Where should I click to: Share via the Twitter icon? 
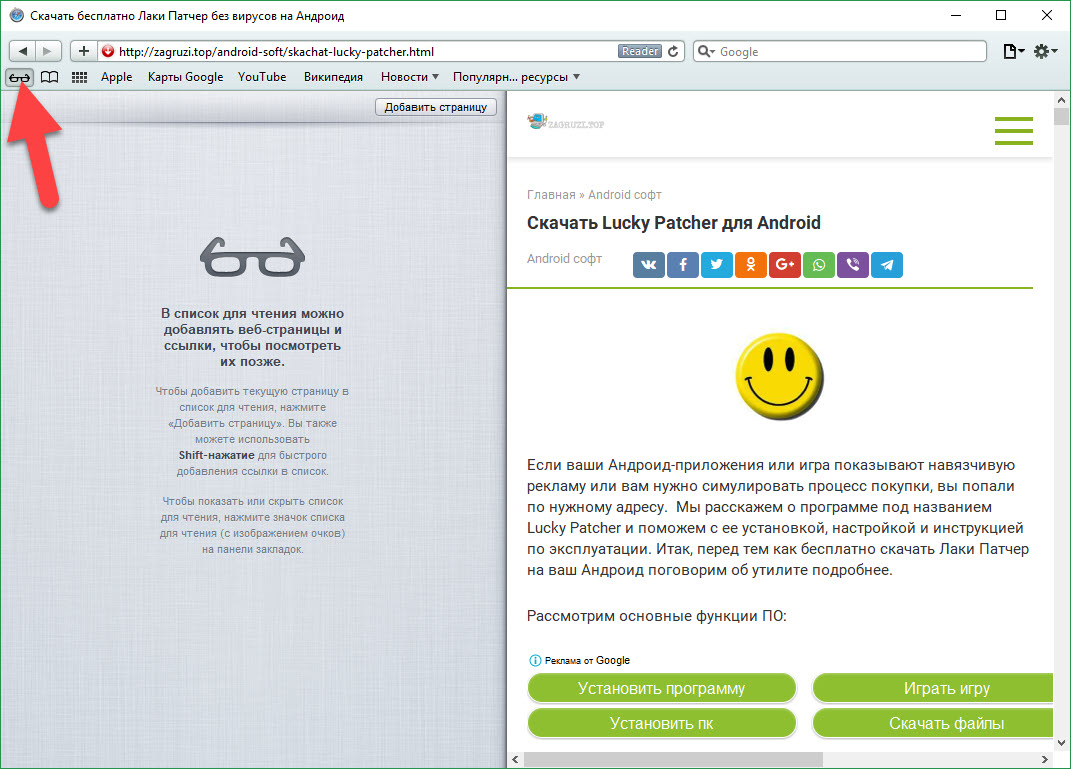[x=717, y=264]
